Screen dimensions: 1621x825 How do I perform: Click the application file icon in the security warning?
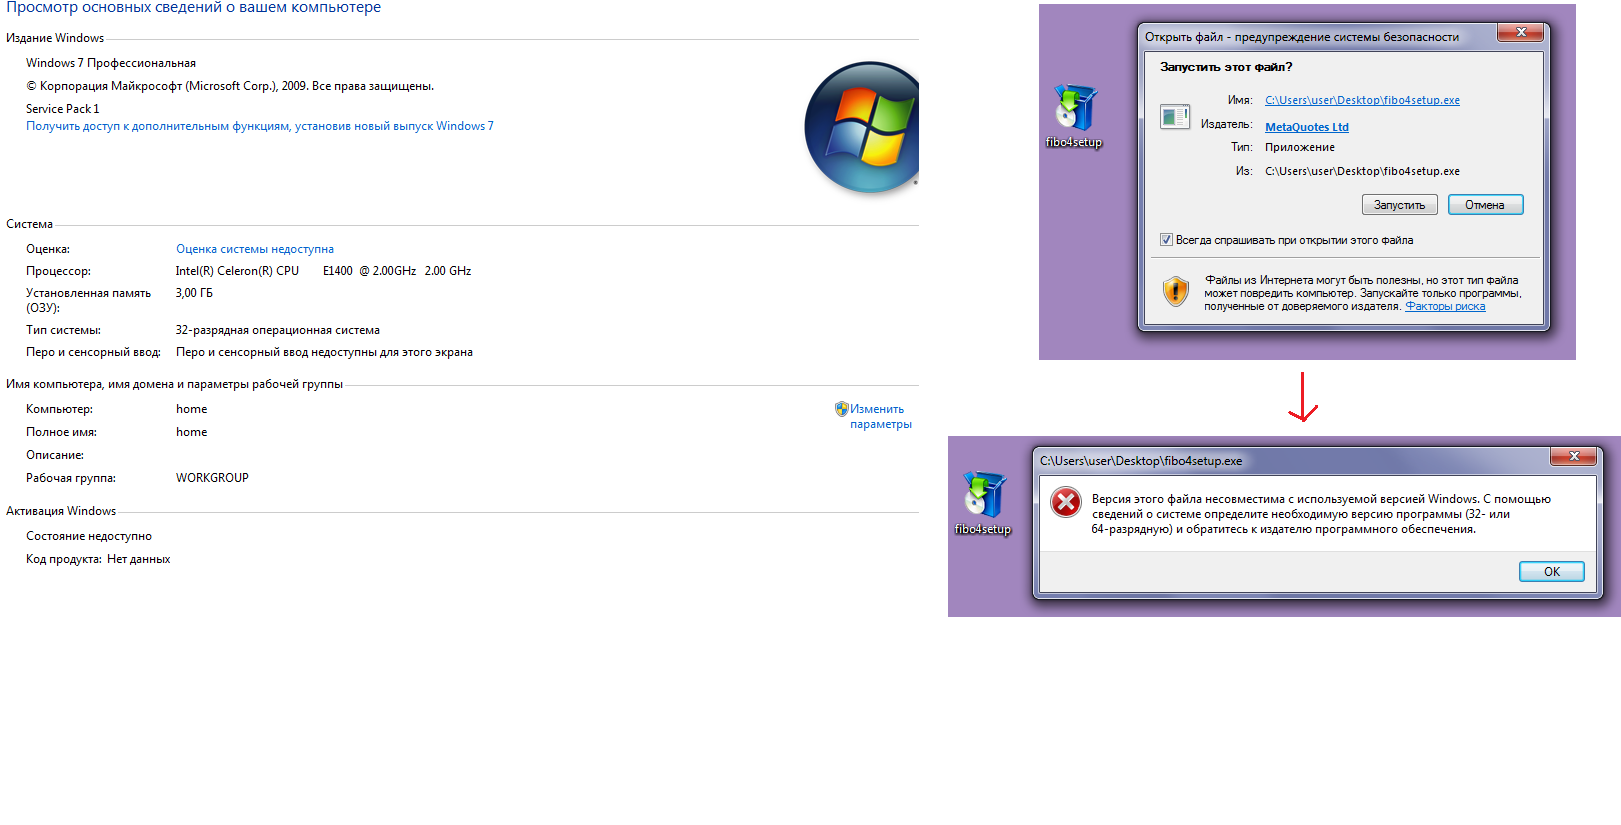pyautogui.click(x=1175, y=116)
